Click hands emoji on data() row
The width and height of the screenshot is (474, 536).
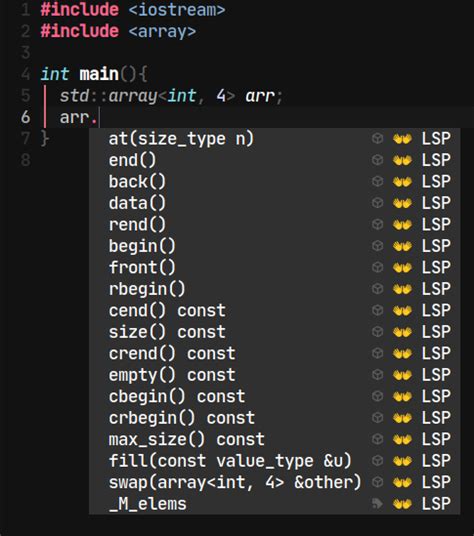402,203
